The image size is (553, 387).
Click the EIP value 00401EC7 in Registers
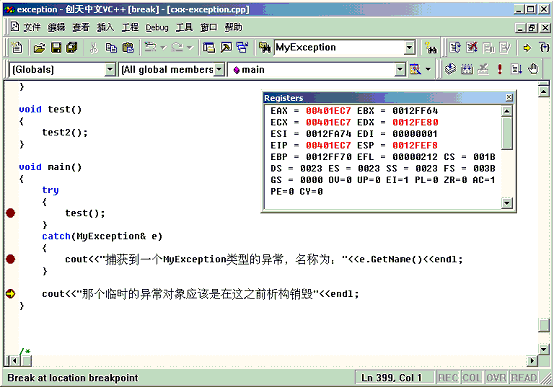pyautogui.click(x=328, y=145)
